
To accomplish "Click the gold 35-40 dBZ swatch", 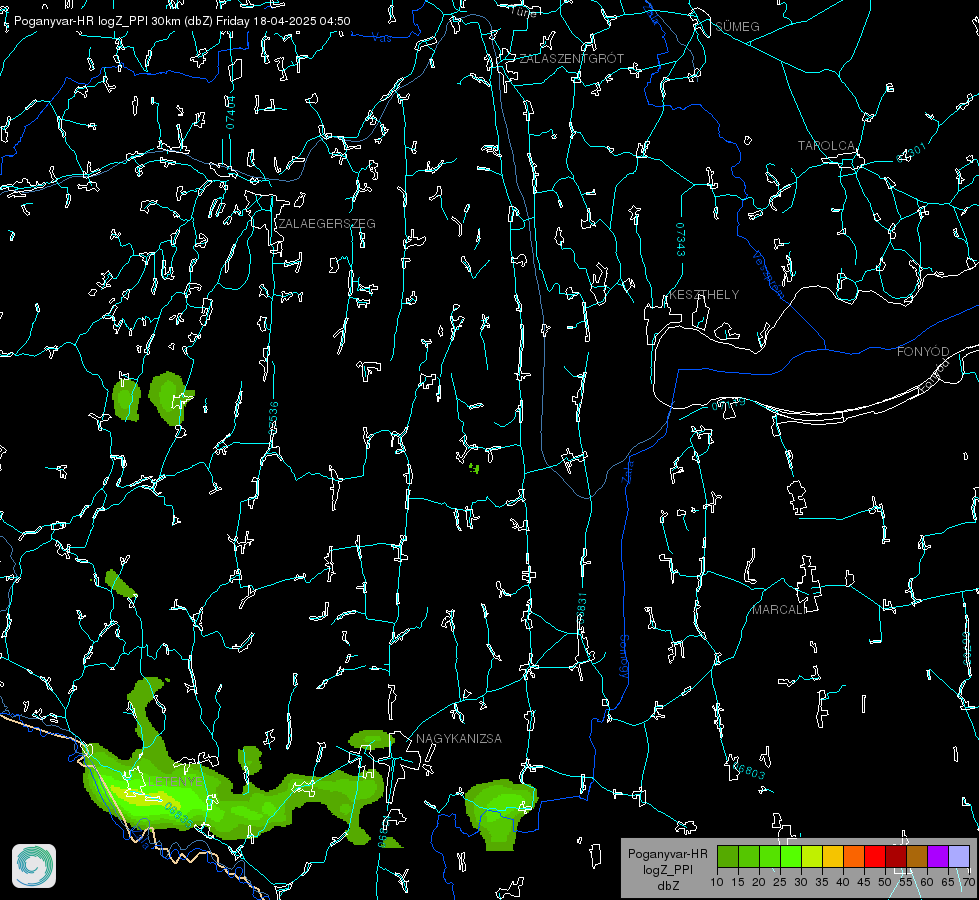I will pos(833,856).
